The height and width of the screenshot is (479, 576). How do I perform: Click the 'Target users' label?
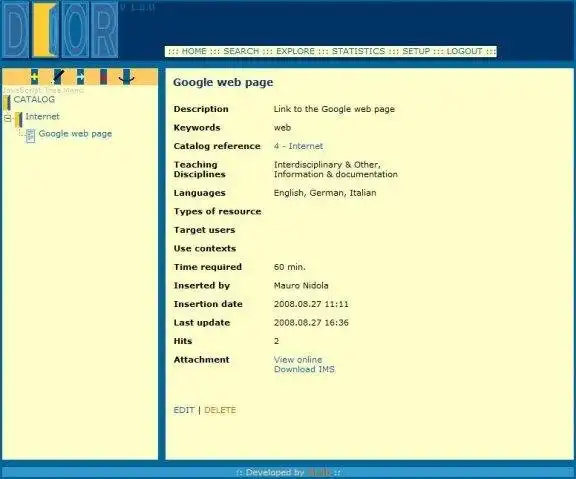(204, 230)
